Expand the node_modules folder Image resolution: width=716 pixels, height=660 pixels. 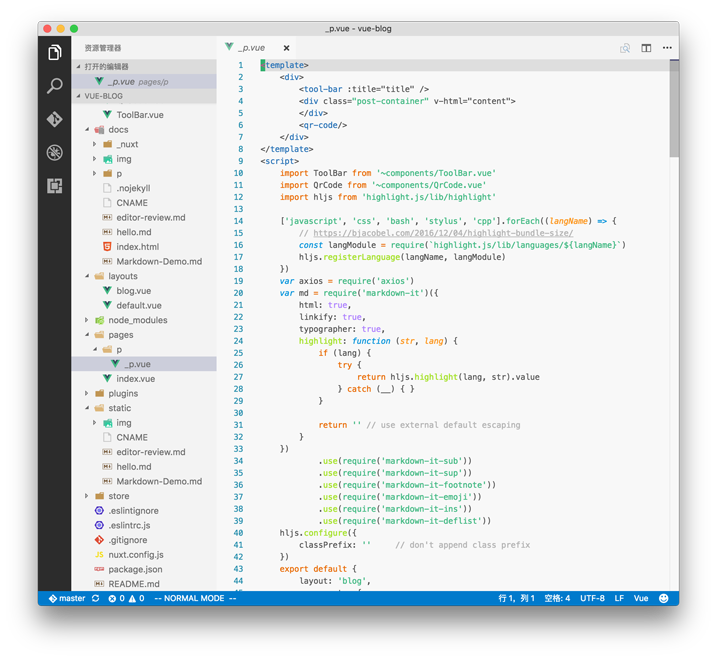87,320
